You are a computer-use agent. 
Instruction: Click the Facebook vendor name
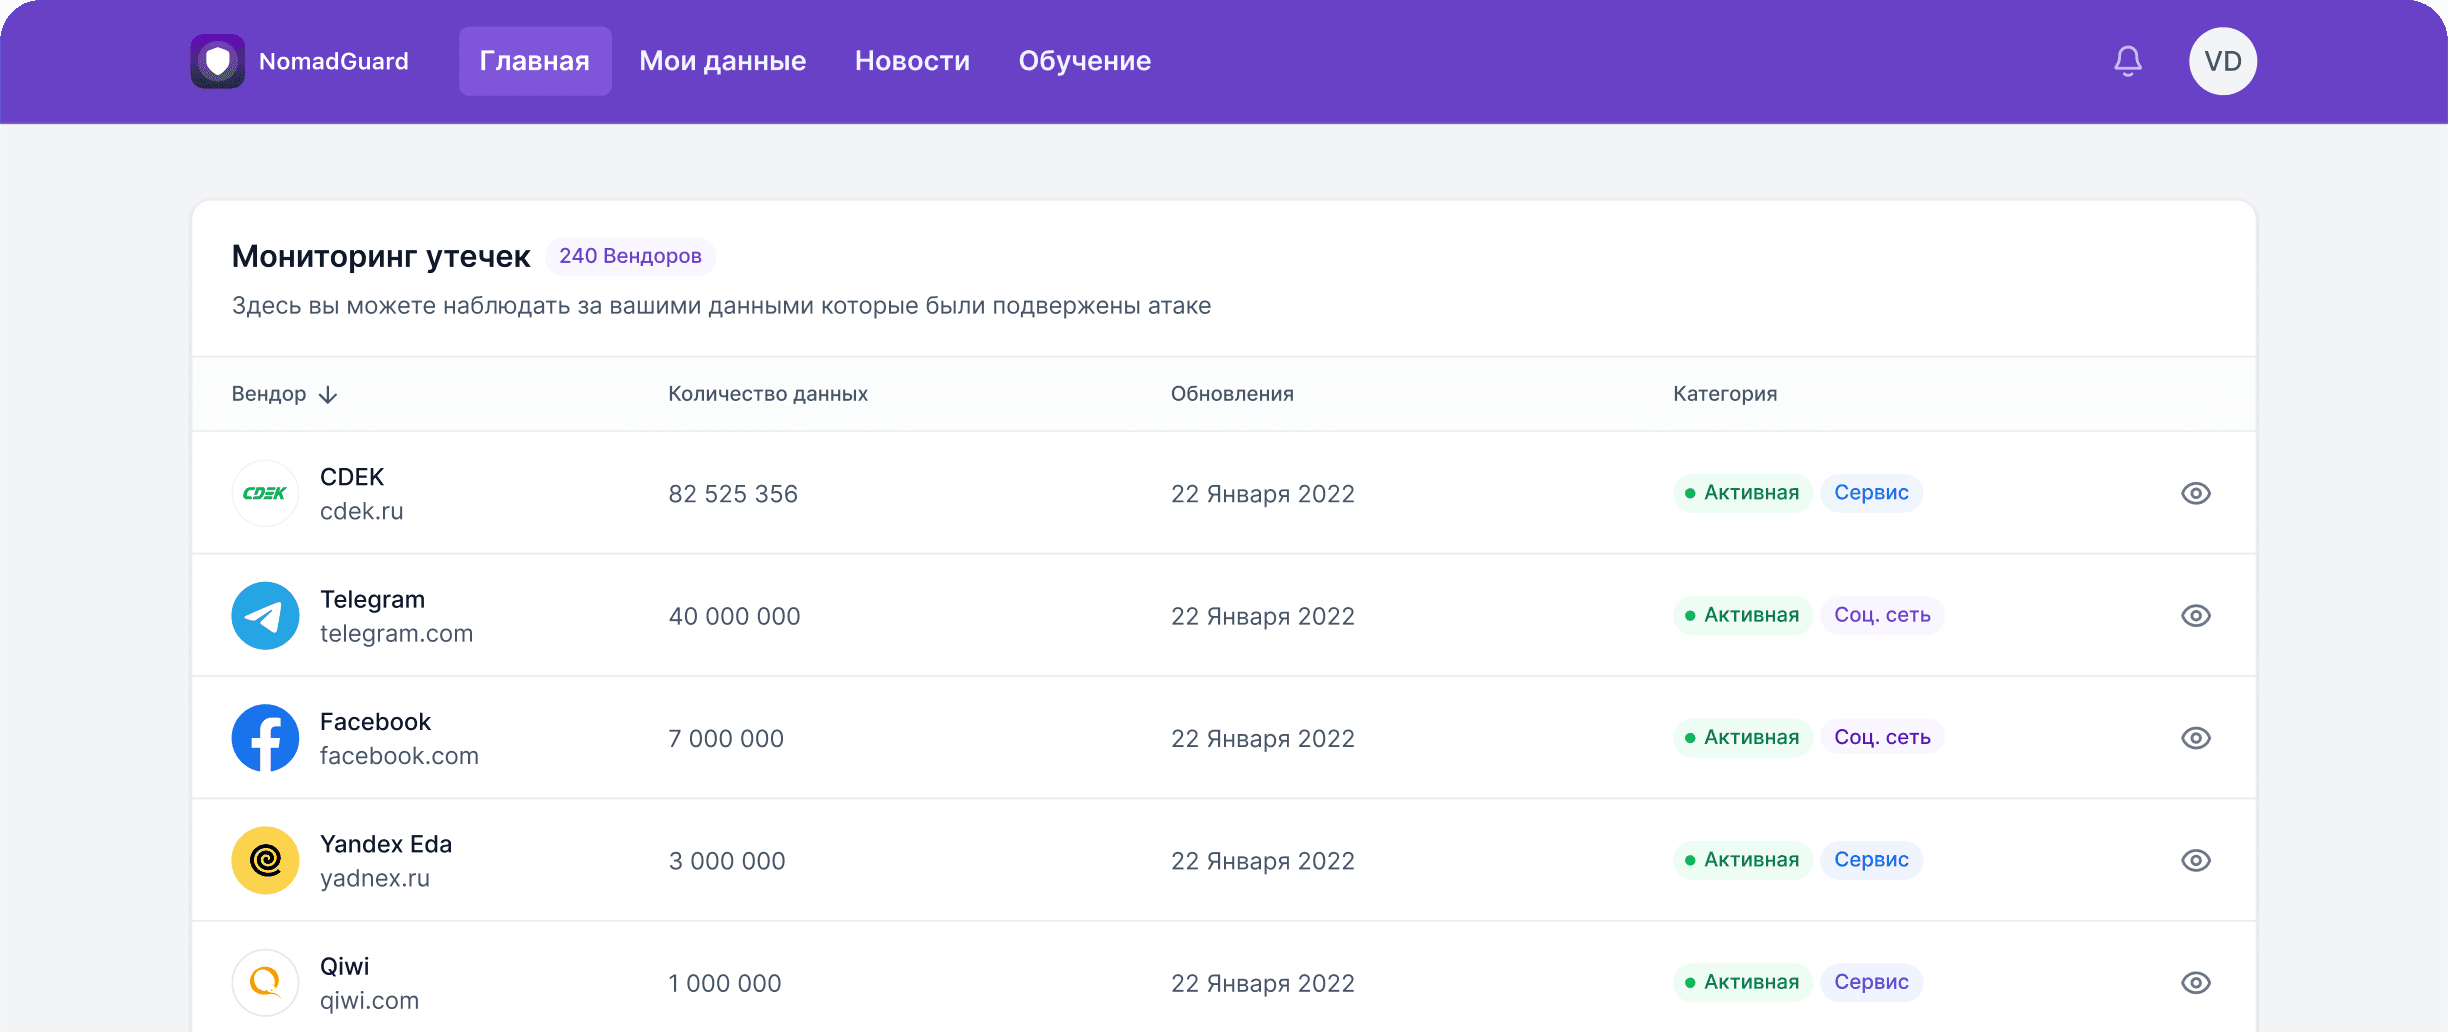(x=375, y=722)
